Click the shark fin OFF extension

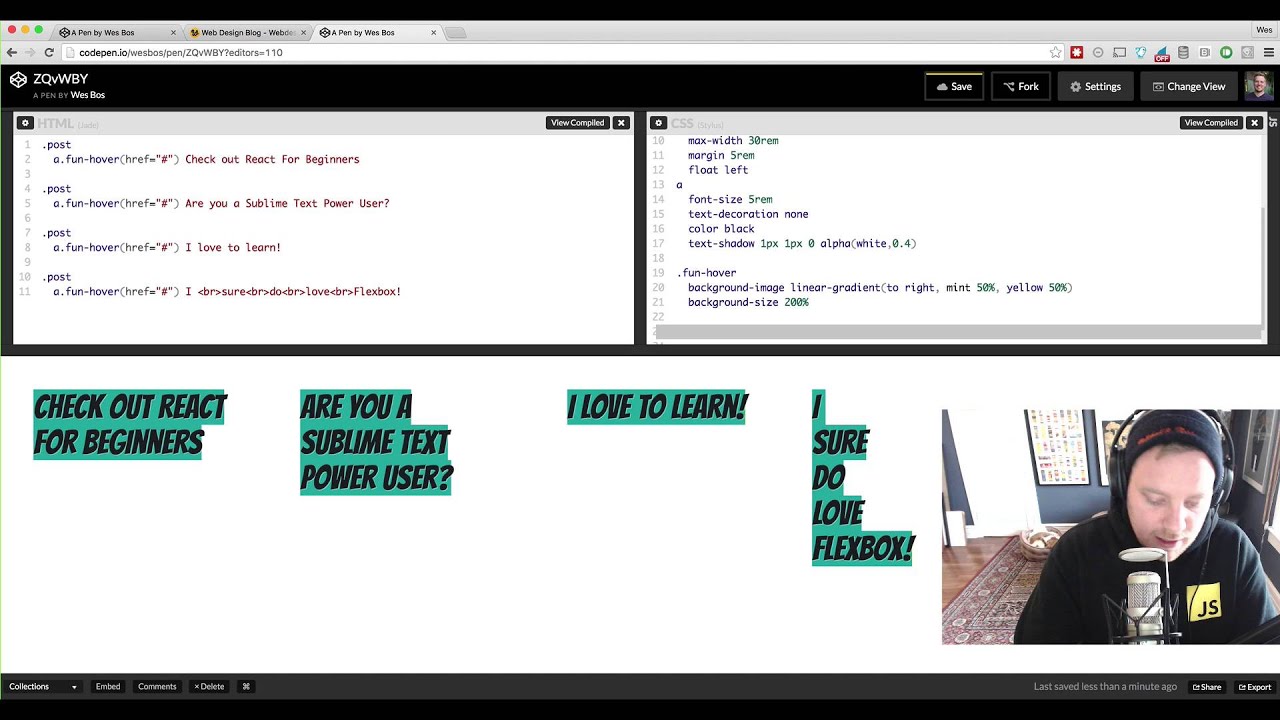(x=1162, y=52)
